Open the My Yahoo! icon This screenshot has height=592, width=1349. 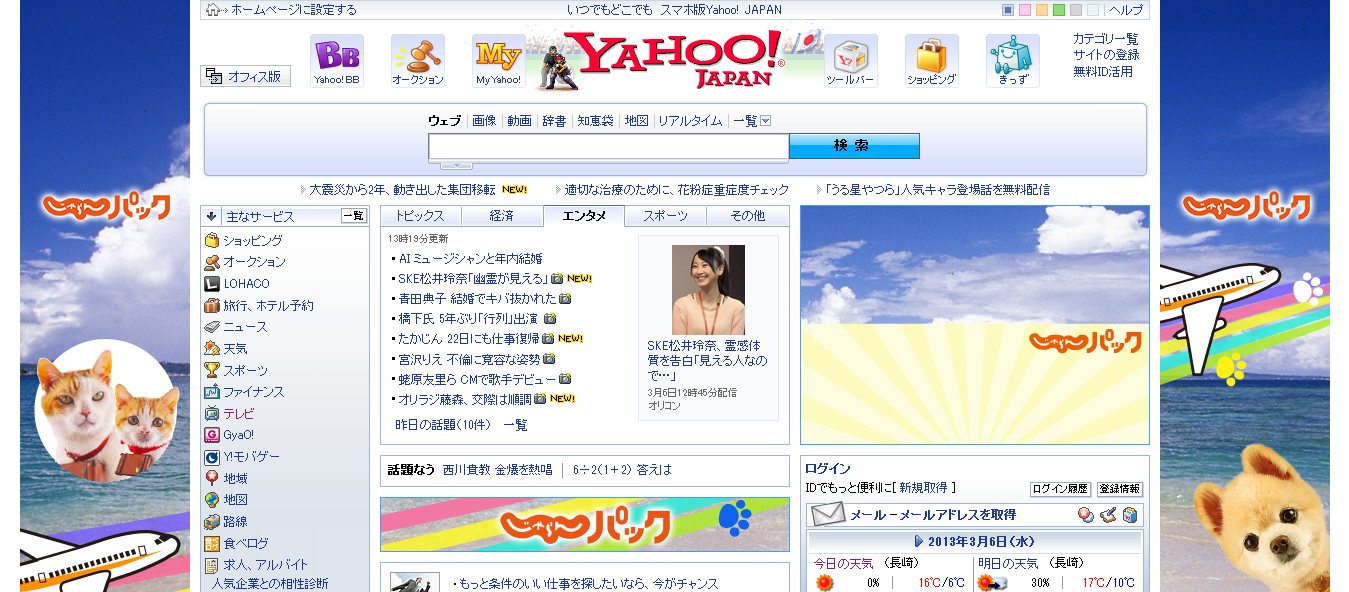tap(498, 61)
